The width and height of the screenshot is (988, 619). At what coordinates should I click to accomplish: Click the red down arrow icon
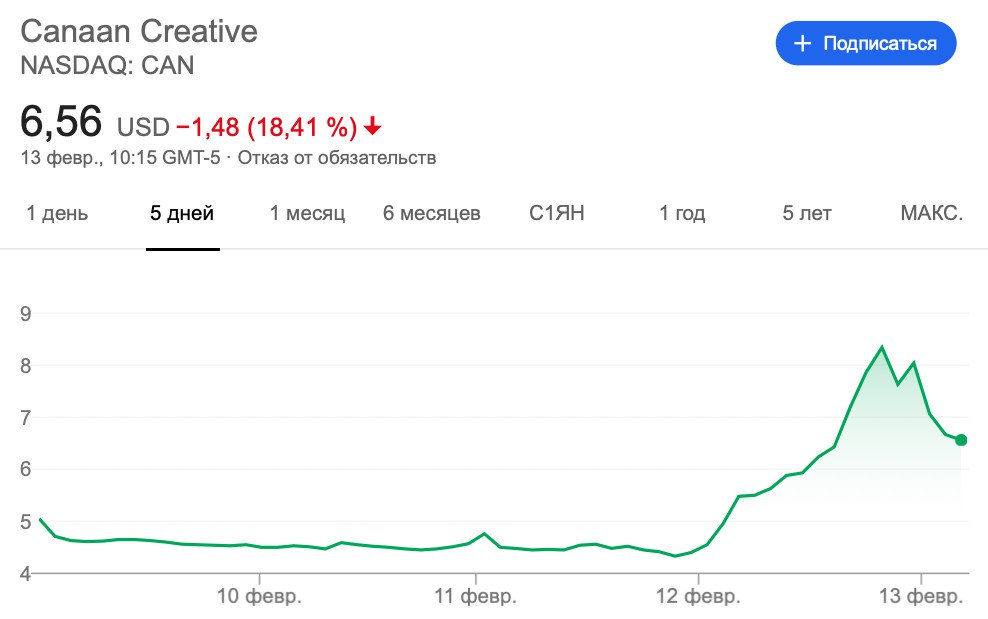click(x=373, y=127)
